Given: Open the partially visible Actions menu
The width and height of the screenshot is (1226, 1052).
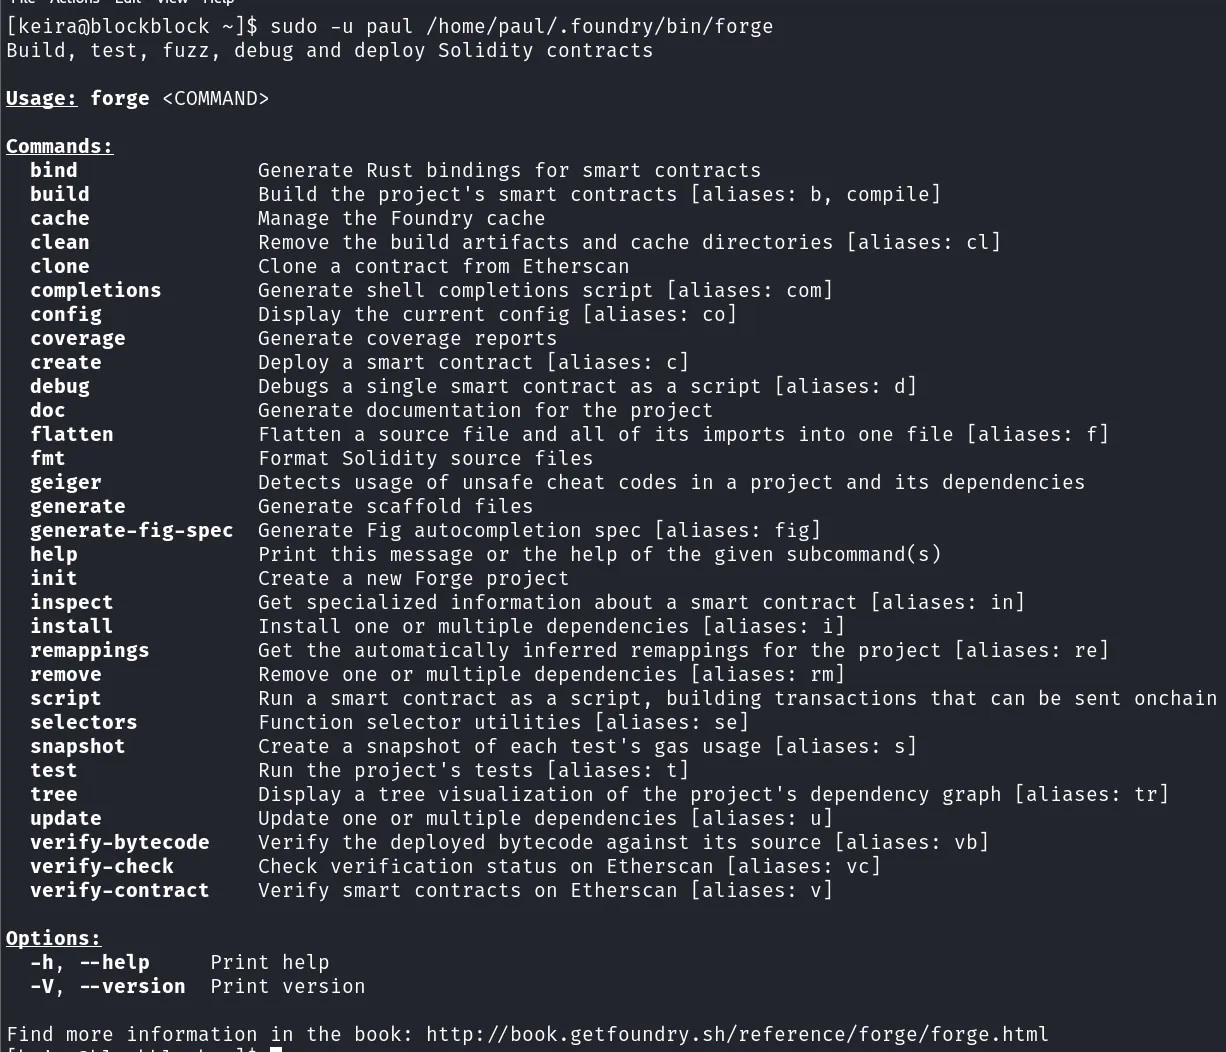Looking at the screenshot, I should coord(74,2).
